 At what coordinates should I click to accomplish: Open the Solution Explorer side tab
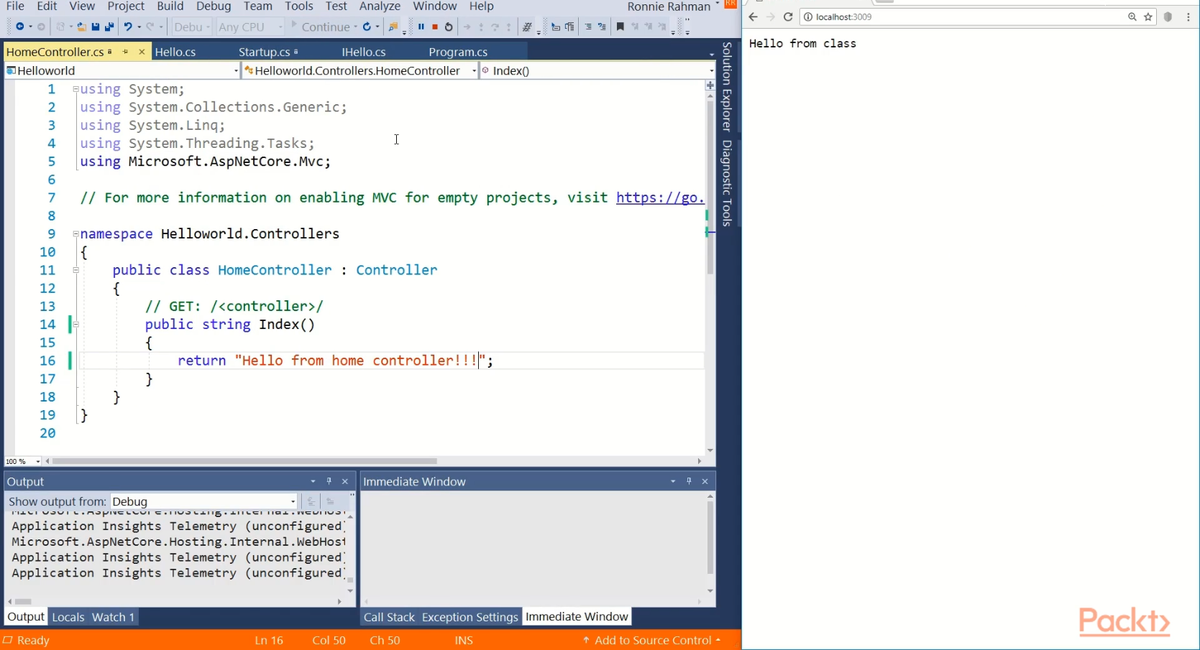[x=727, y=87]
